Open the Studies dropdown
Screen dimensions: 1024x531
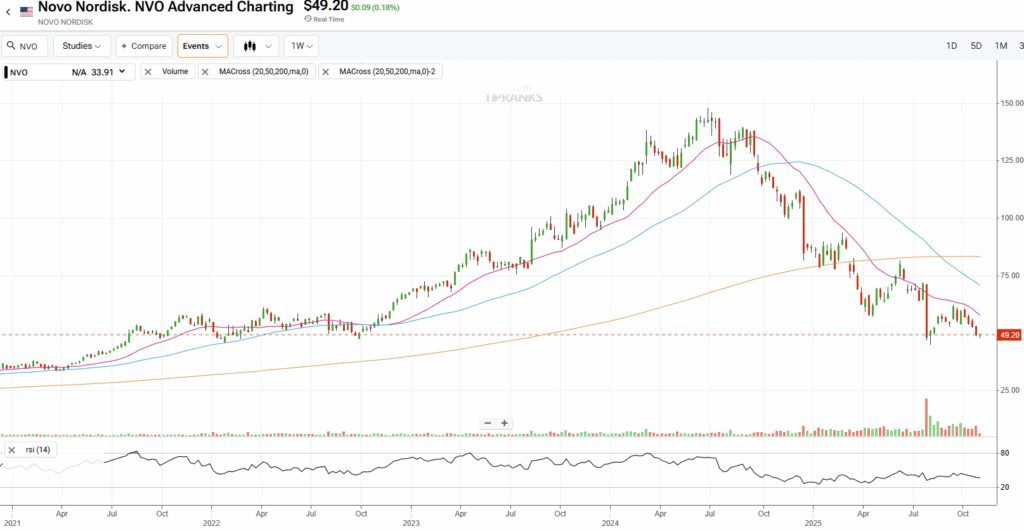tap(81, 46)
